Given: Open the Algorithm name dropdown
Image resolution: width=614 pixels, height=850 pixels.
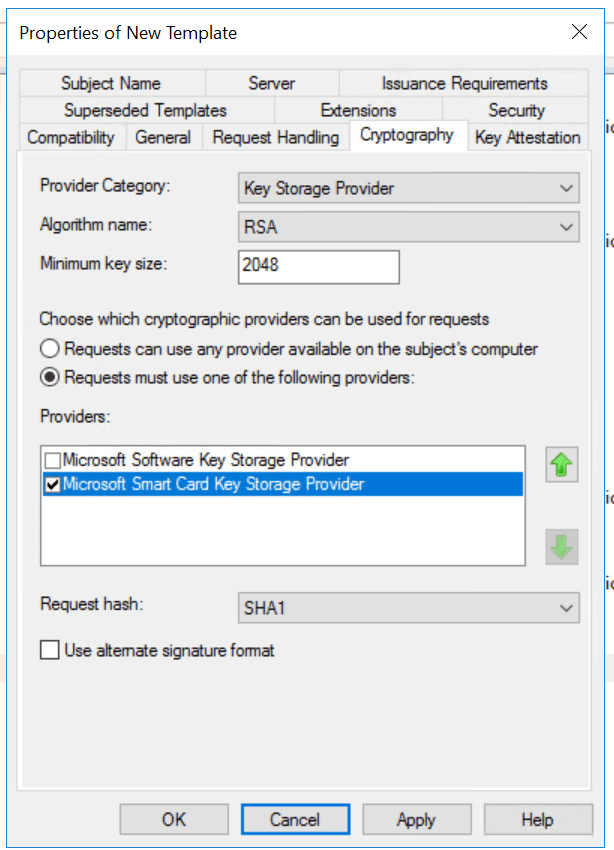Looking at the screenshot, I should [x=565, y=227].
